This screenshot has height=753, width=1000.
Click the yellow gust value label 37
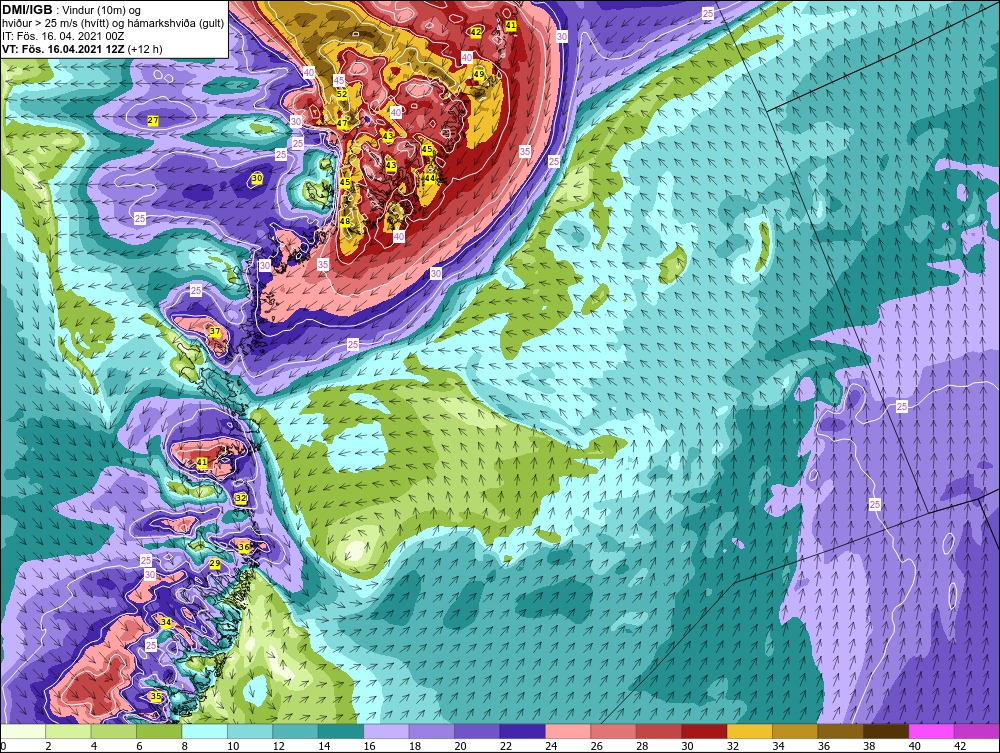[x=215, y=332]
